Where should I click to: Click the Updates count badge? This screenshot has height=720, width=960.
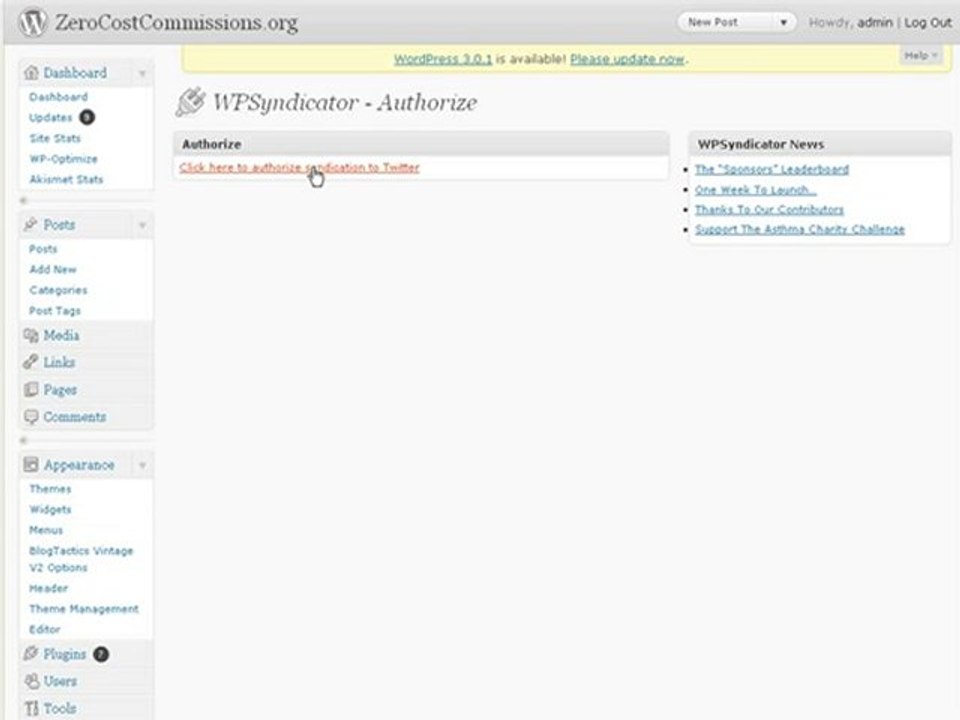87,117
